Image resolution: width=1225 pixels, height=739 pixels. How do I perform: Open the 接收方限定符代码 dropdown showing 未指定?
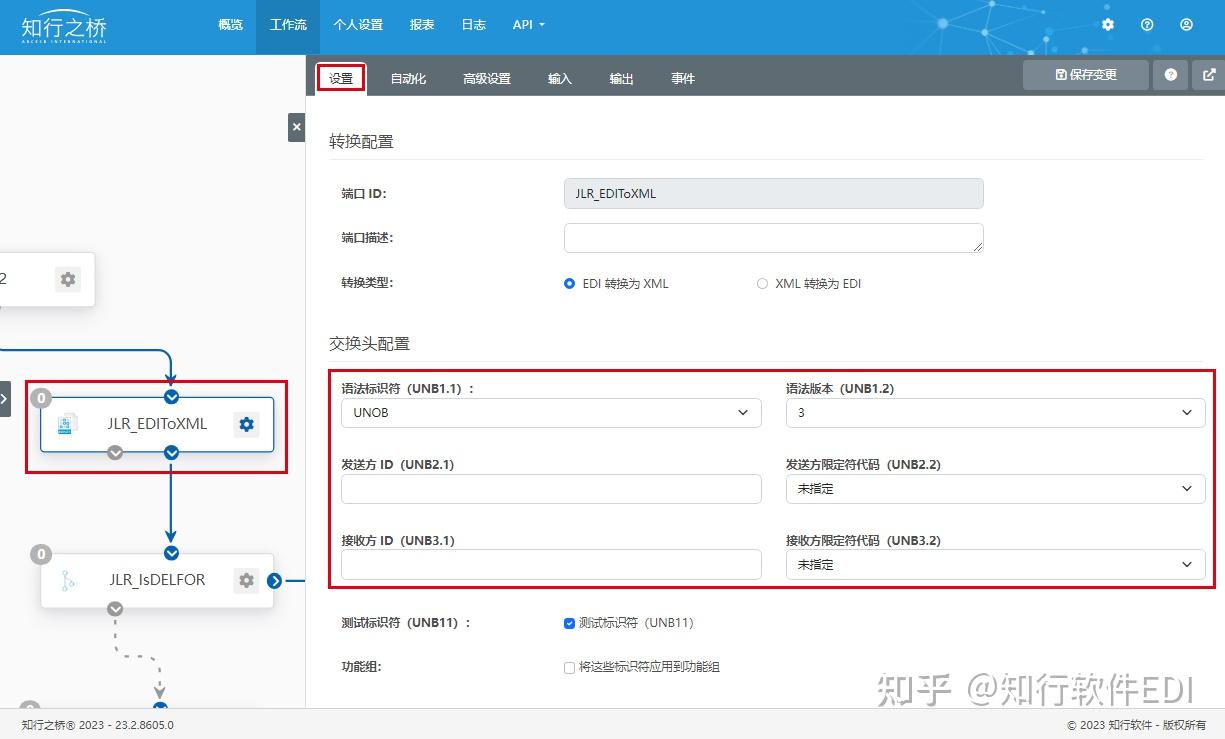point(995,564)
